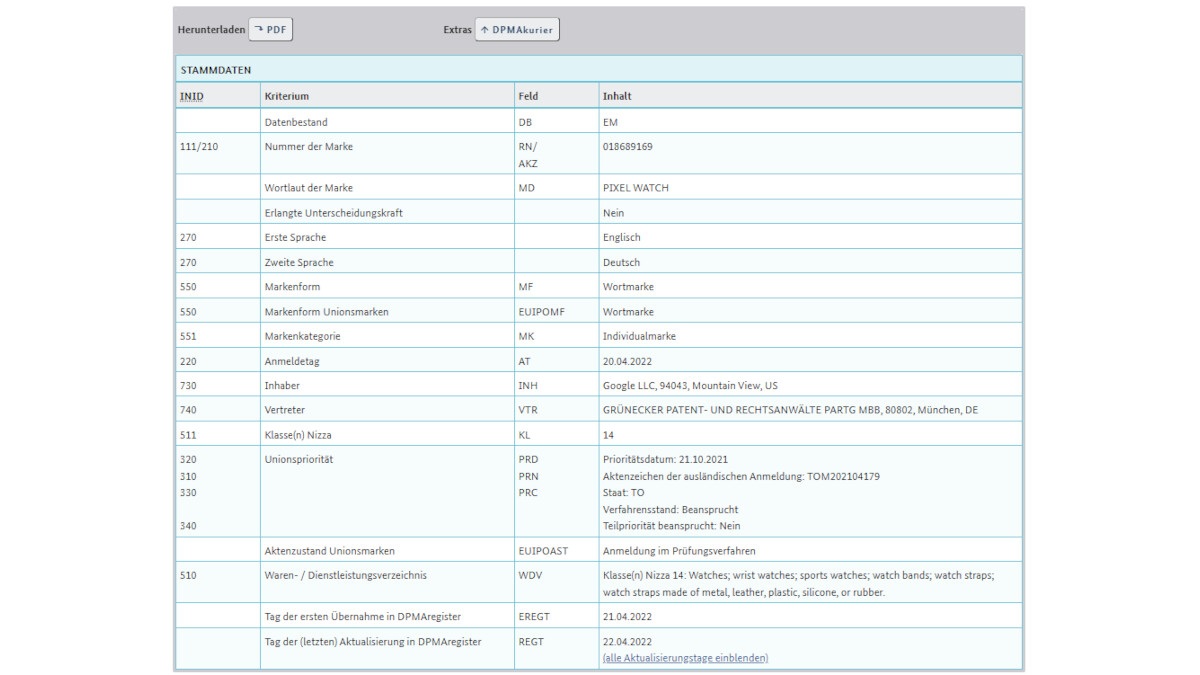Click the Datenbestand value EM

[611, 122]
